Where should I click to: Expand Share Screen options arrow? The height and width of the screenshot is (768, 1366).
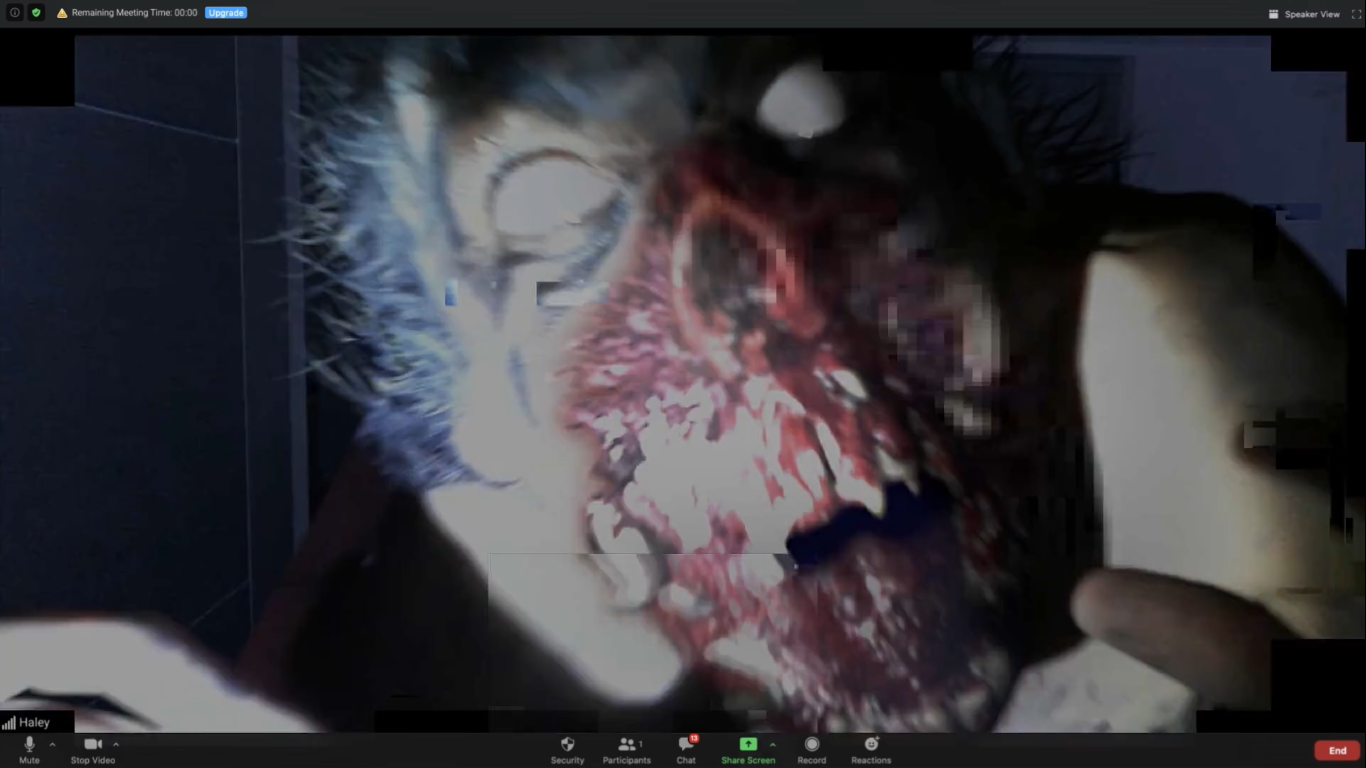[772, 744]
